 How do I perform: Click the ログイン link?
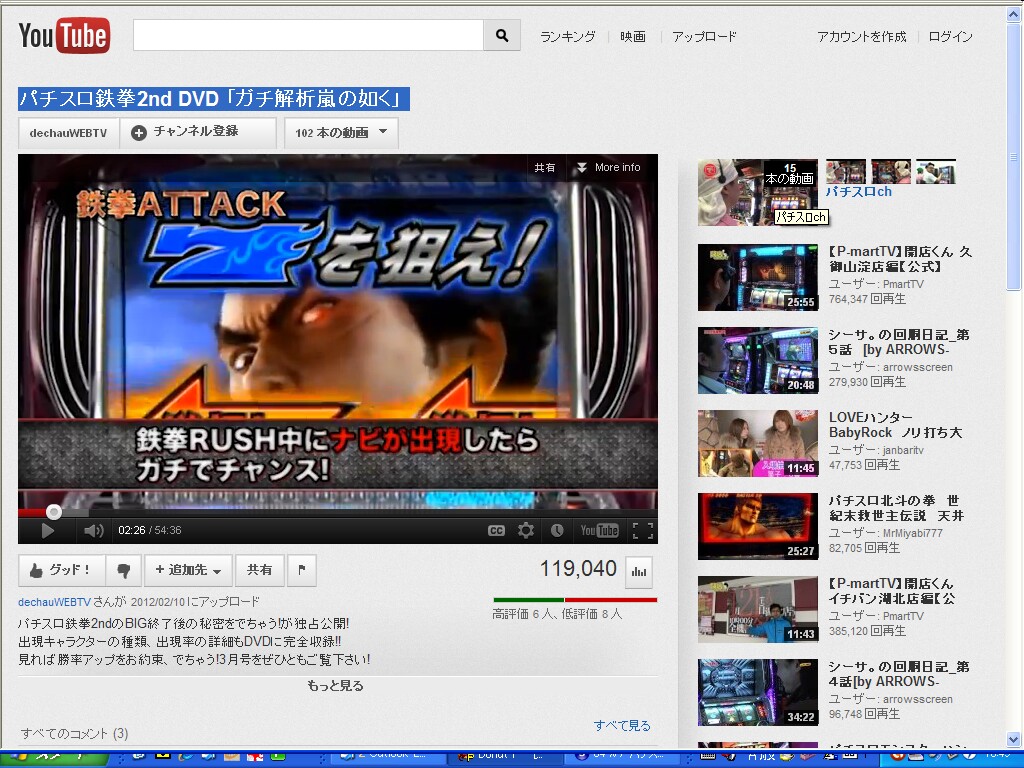pyautogui.click(x=950, y=37)
